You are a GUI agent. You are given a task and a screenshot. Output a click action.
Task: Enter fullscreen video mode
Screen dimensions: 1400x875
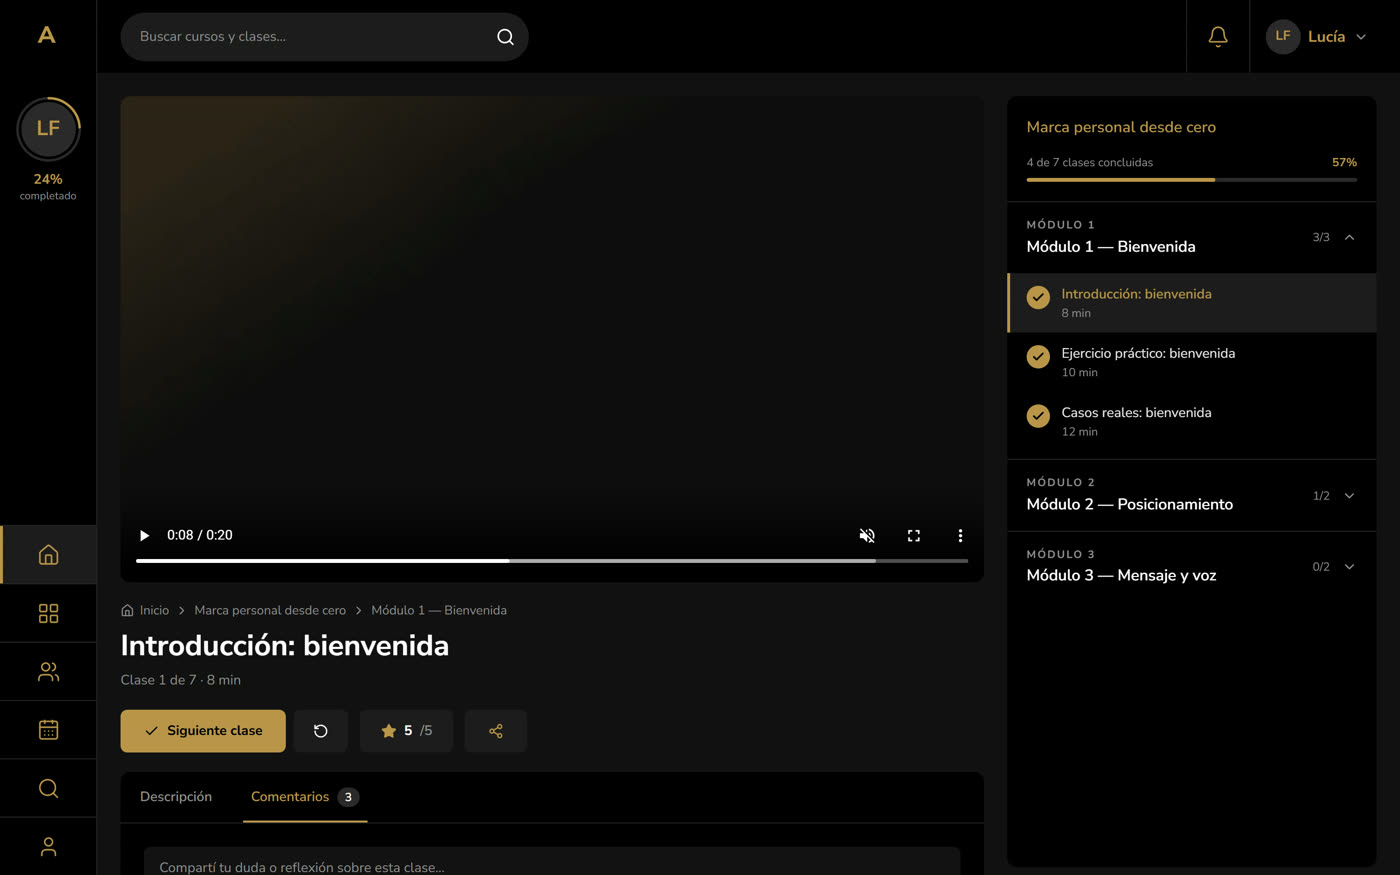(914, 535)
